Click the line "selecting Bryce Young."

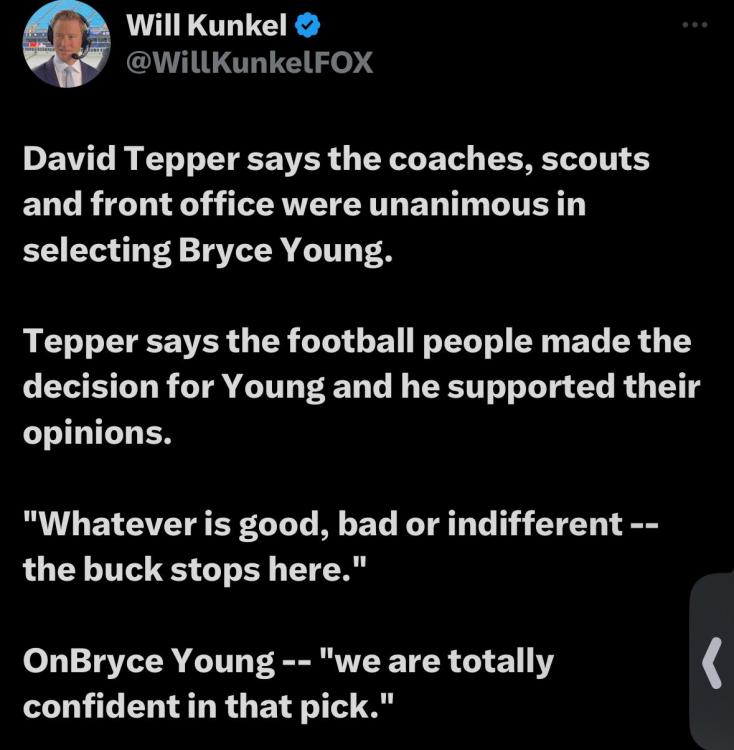(x=208, y=249)
